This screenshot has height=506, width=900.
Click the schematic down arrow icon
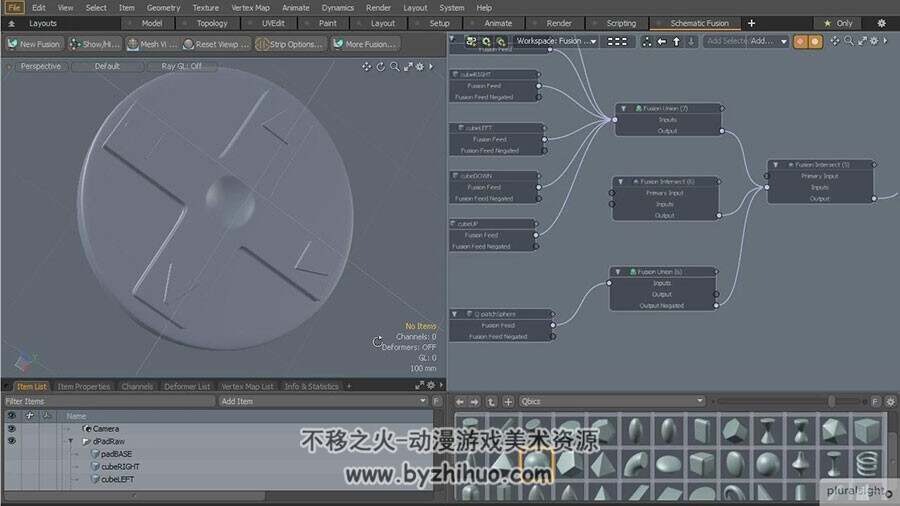click(x=691, y=41)
